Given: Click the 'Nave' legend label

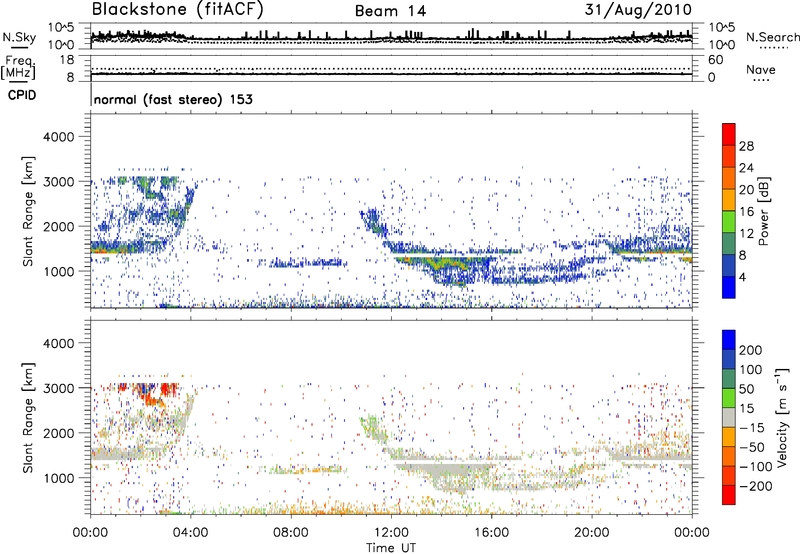Looking at the screenshot, I should pos(761,70).
